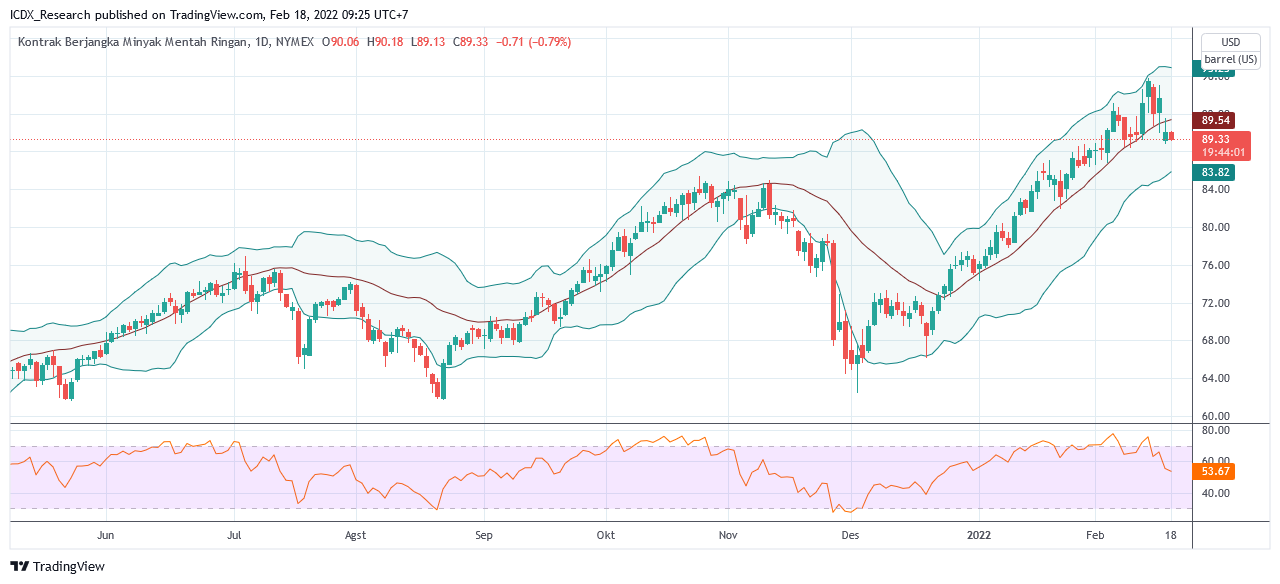The width and height of the screenshot is (1280, 584).
Task: Click the red 89.33 current price label
Action: click(x=1221, y=146)
